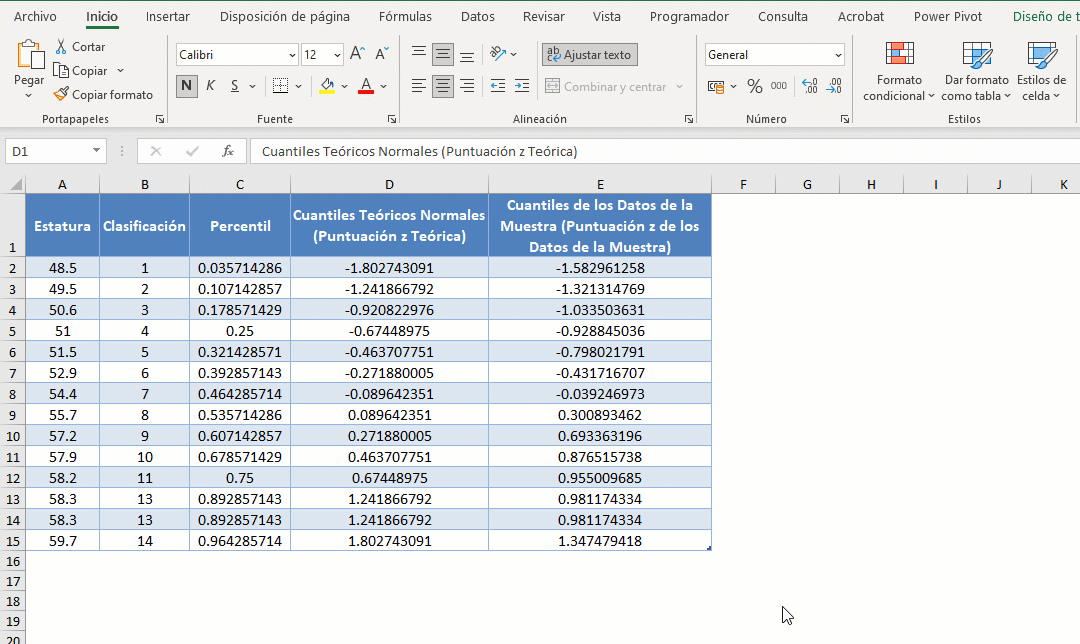Click the Formato condicional icon
This screenshot has width=1080, height=644.
(900, 54)
